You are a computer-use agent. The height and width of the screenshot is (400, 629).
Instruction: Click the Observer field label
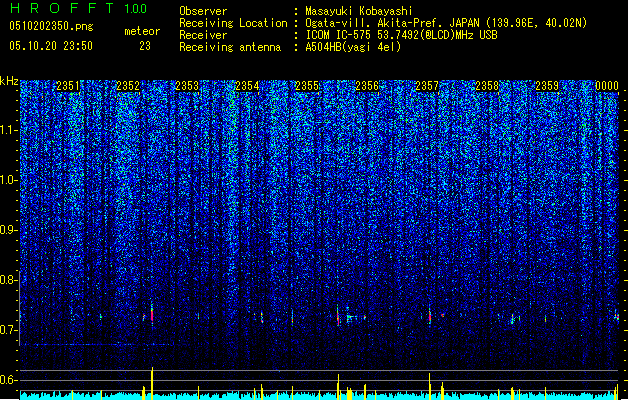tap(203, 11)
